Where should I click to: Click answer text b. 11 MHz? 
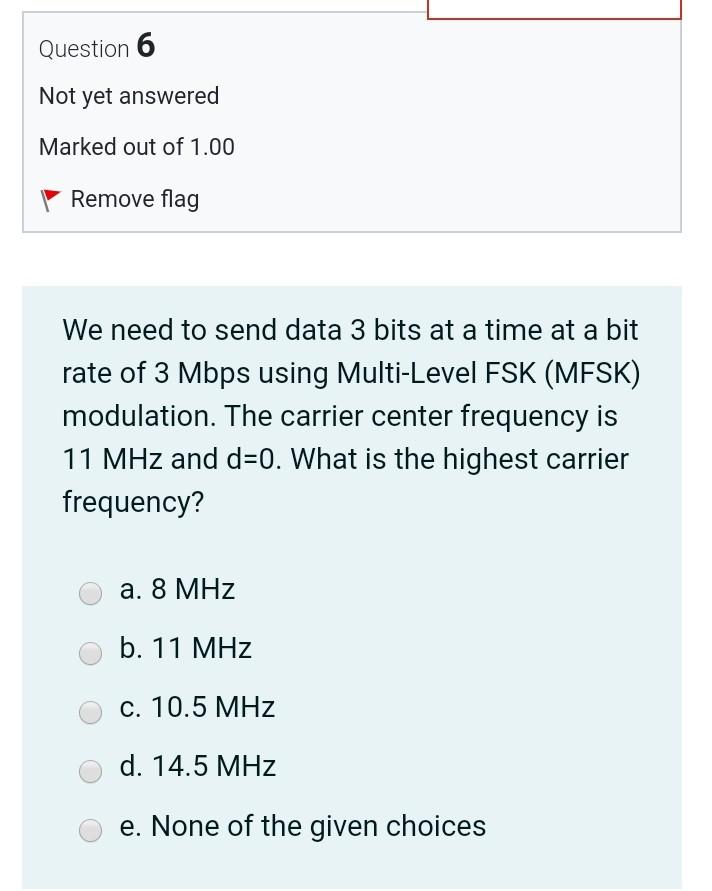185,648
